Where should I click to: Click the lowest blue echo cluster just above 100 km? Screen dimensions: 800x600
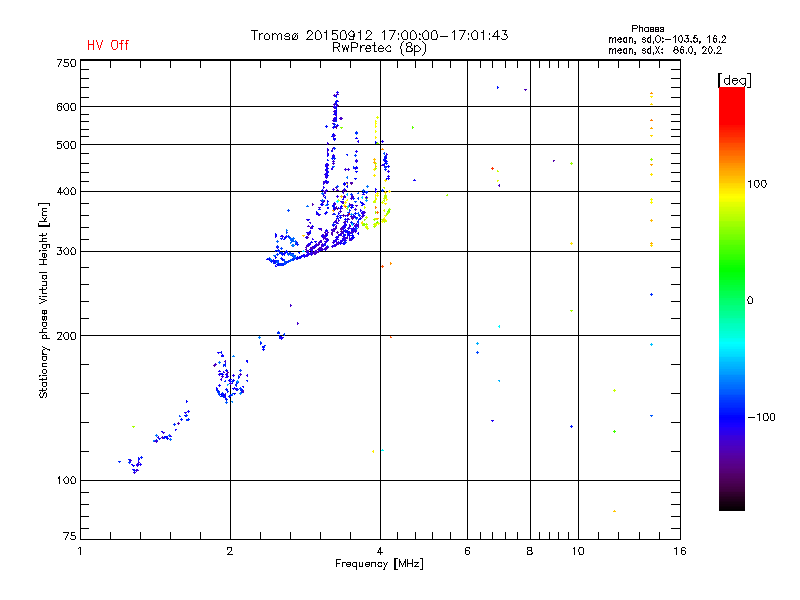coord(134,464)
